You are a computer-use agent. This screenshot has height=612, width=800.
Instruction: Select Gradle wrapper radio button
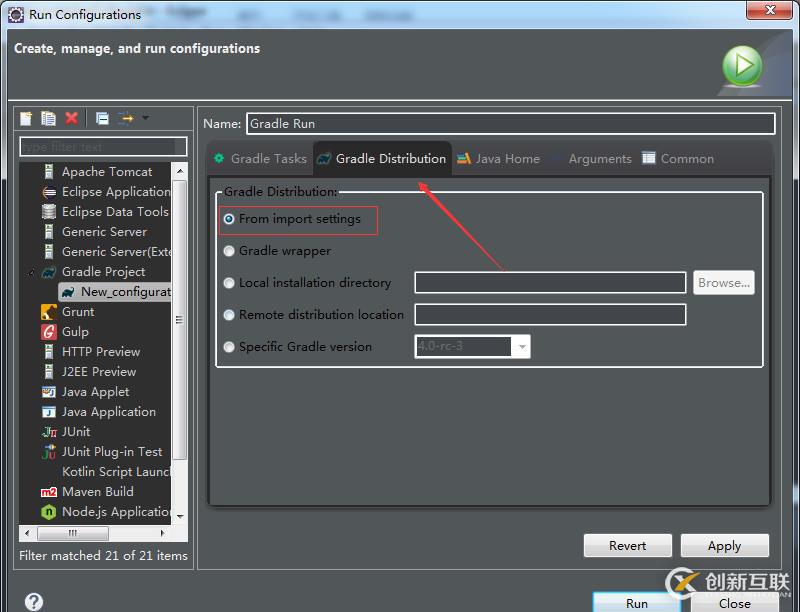[229, 251]
